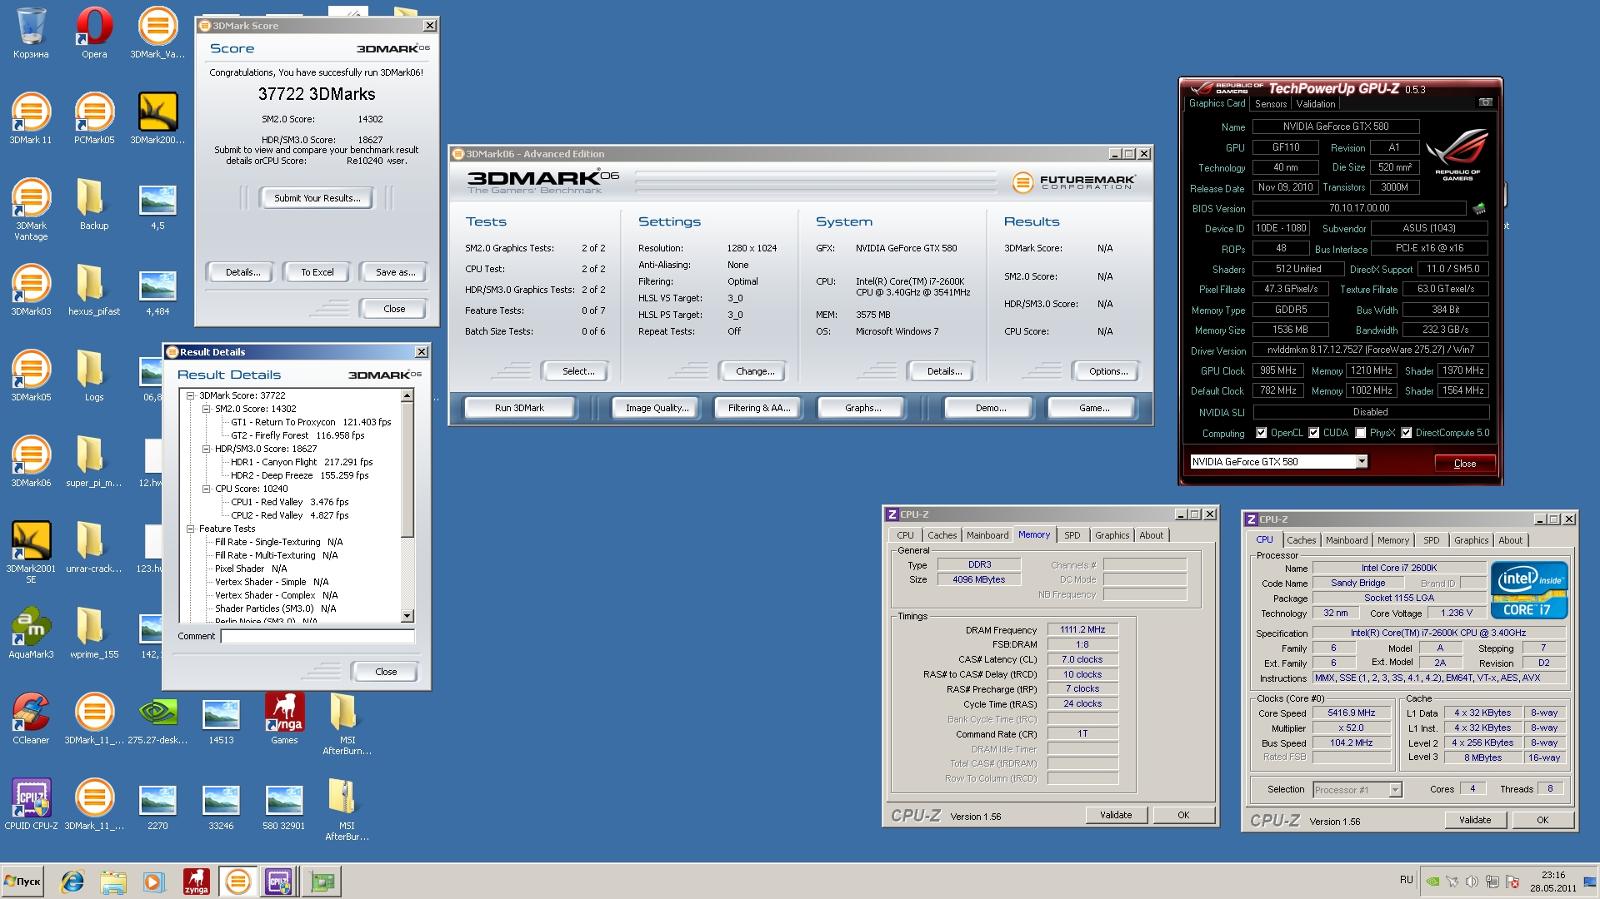1600x899 pixels.
Task: Open the PCMark05 desktop shortcut
Action: pyautogui.click(x=94, y=118)
